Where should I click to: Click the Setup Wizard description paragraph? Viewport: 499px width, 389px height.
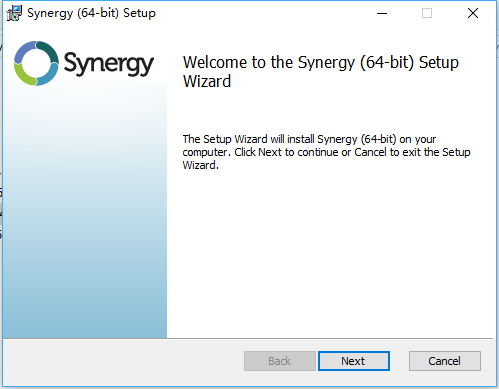[x=326, y=152]
